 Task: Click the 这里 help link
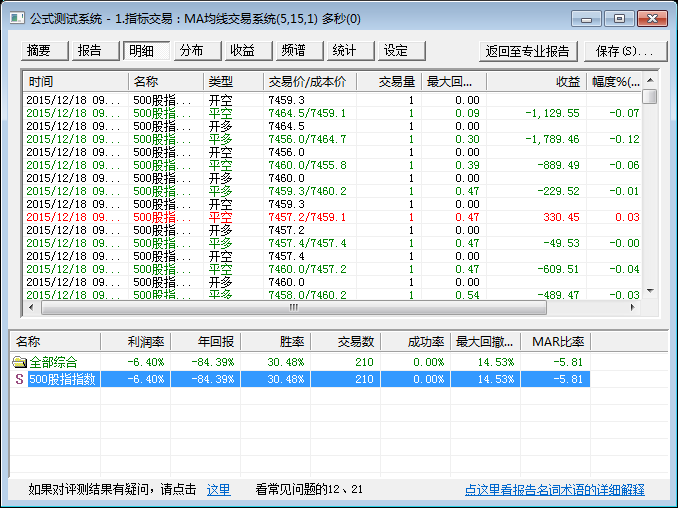tap(218, 489)
